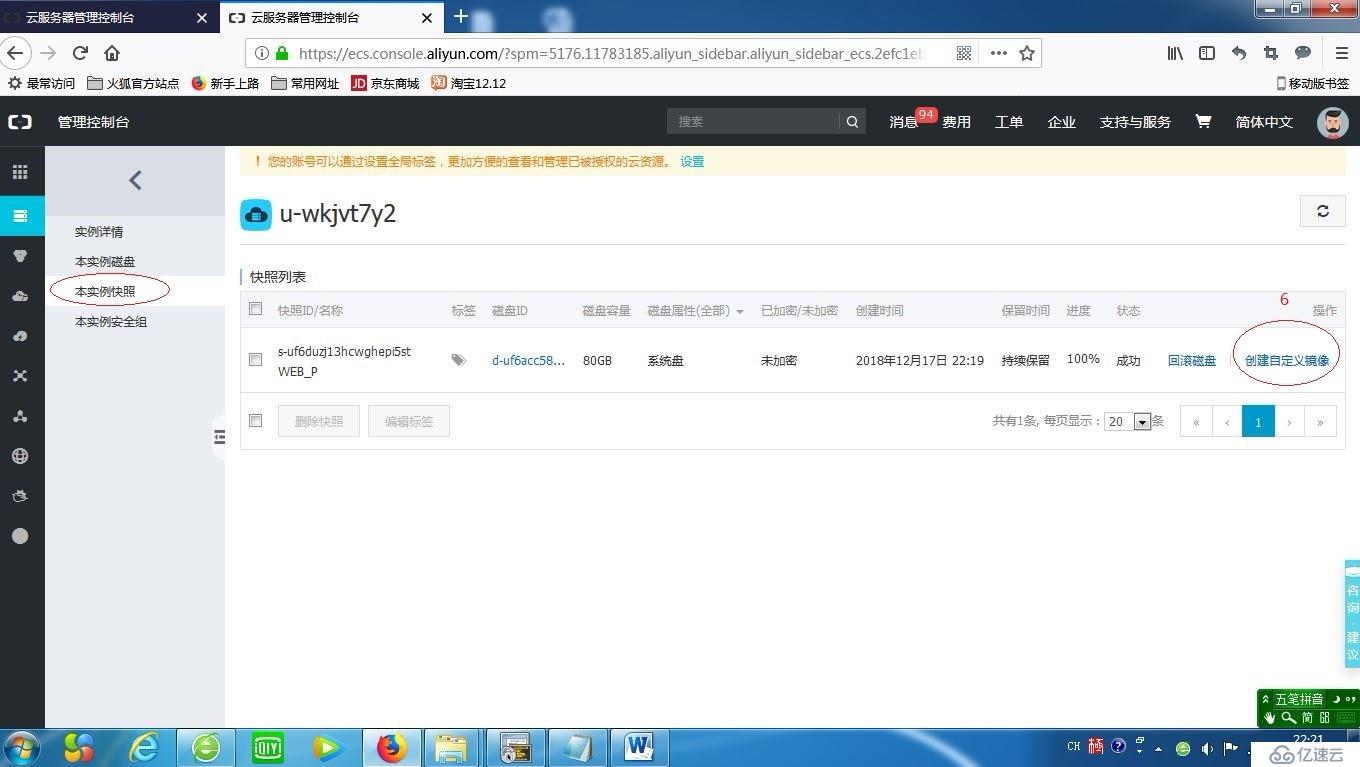
Task: Open a new browser tab
Action: point(461,16)
